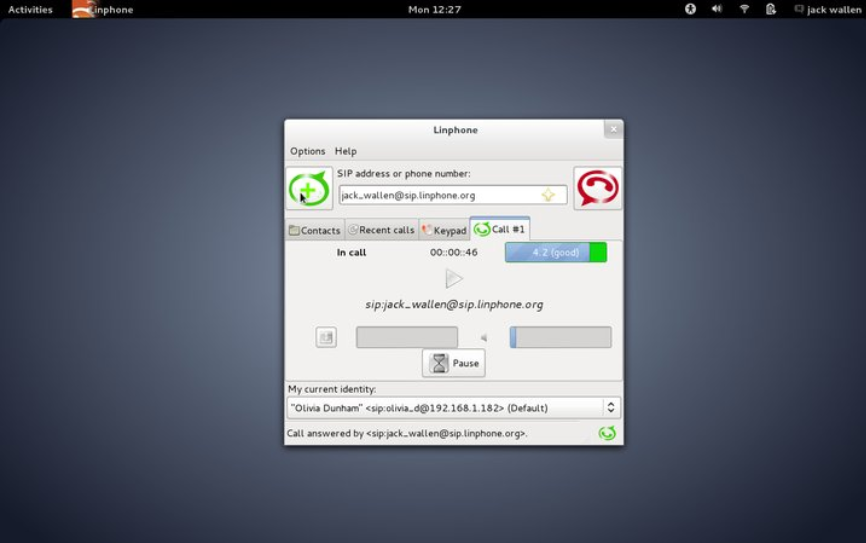Click the small button beside the left level bar
Screen dimensions: 866x543
(x=326, y=337)
